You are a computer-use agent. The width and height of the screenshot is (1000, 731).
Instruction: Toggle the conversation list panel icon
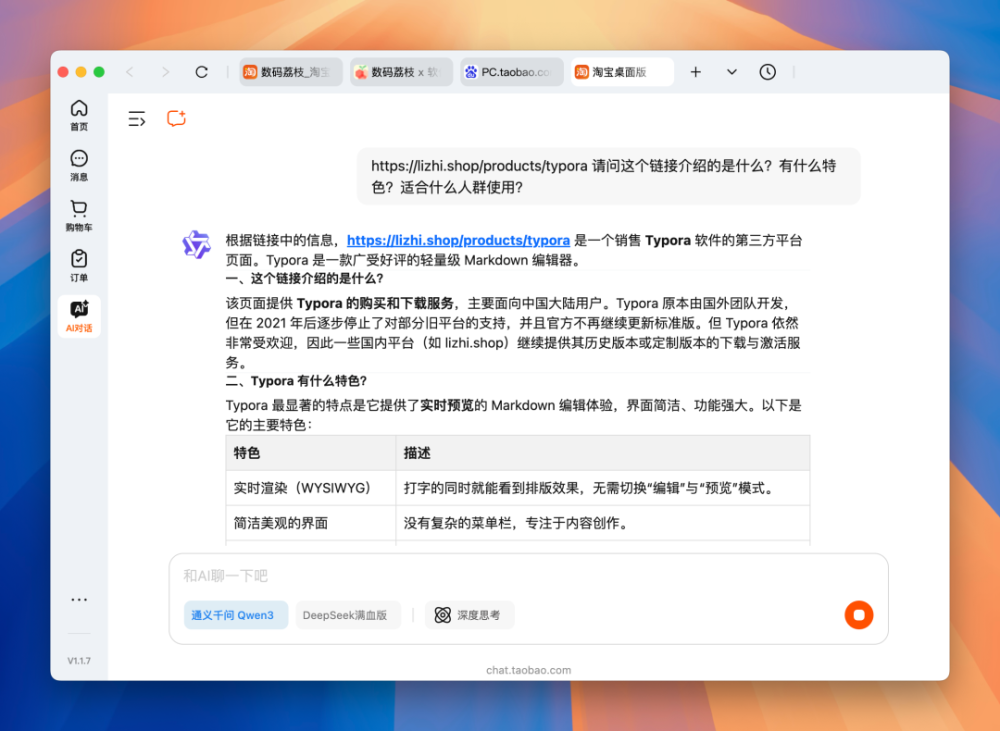[x=136, y=119]
